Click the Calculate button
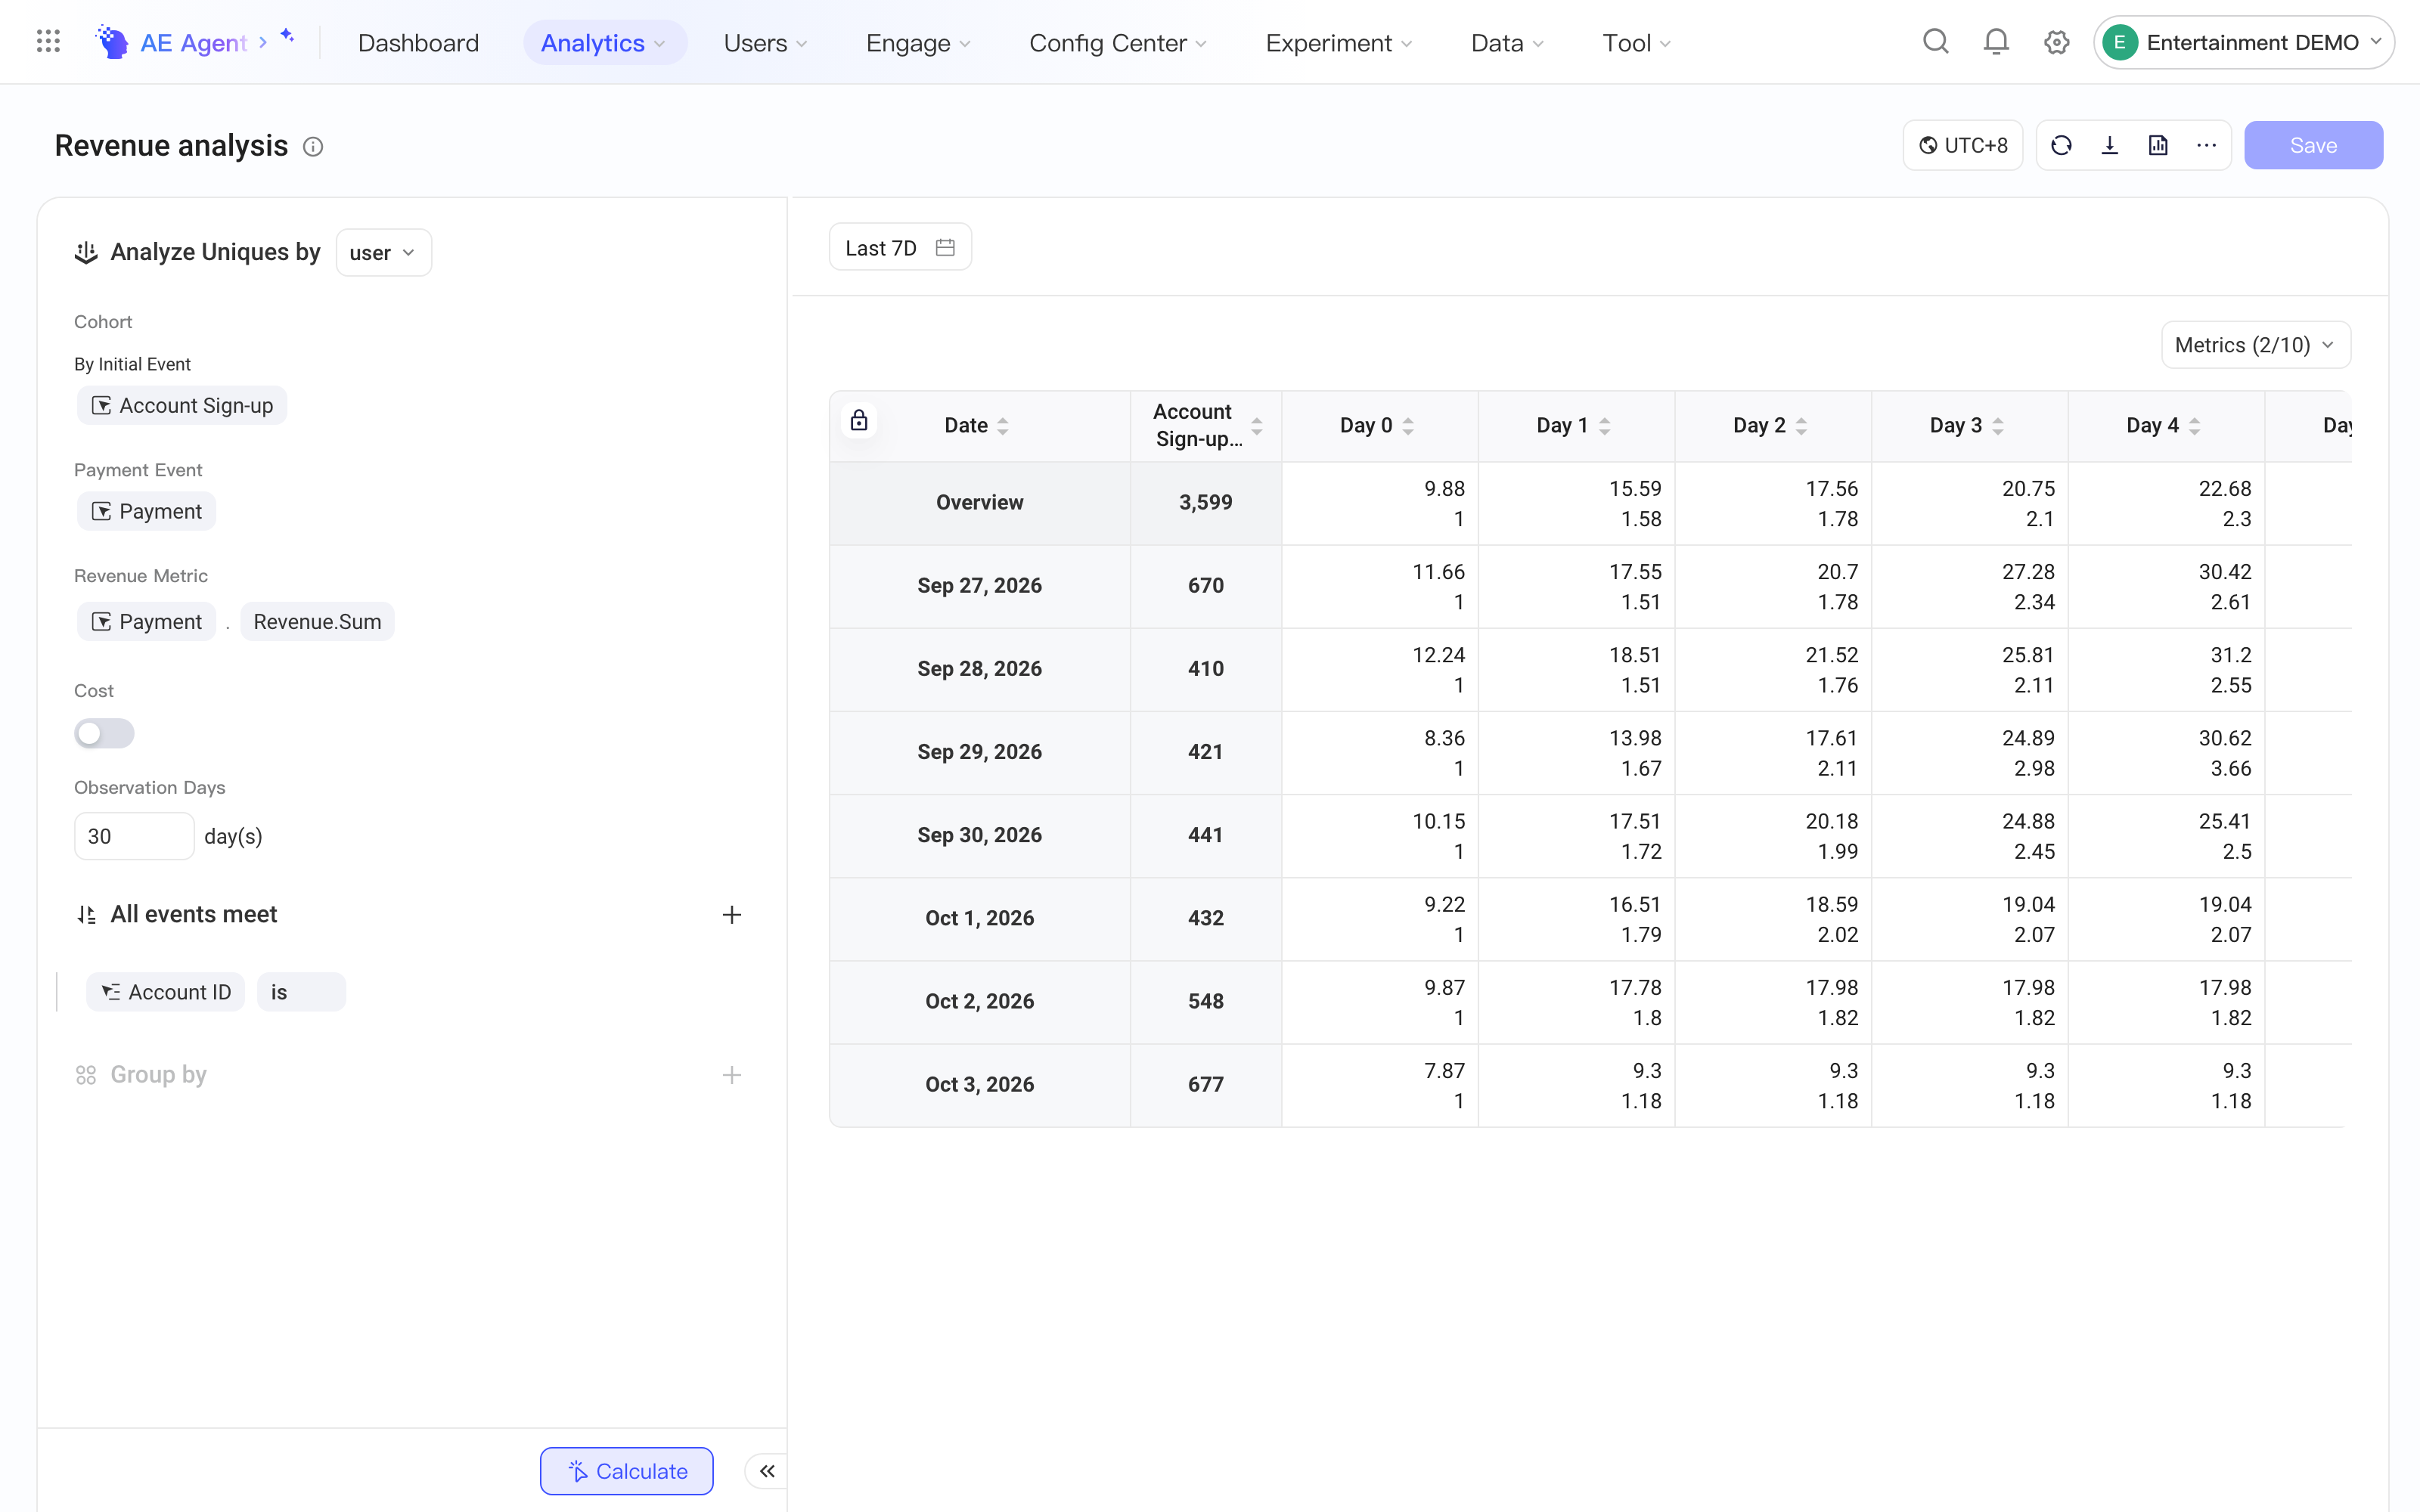2420x1512 pixels. coord(627,1471)
